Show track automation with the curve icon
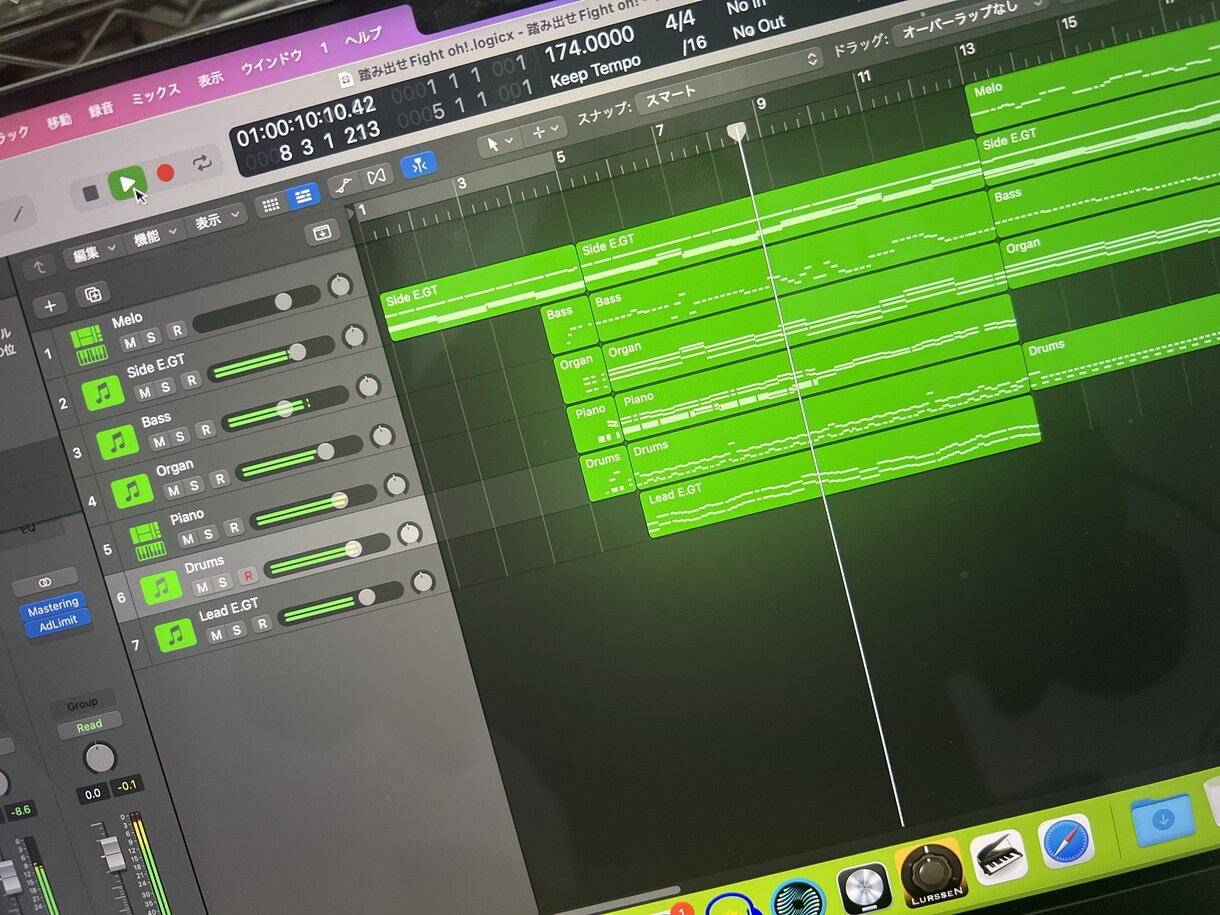 click(x=344, y=184)
